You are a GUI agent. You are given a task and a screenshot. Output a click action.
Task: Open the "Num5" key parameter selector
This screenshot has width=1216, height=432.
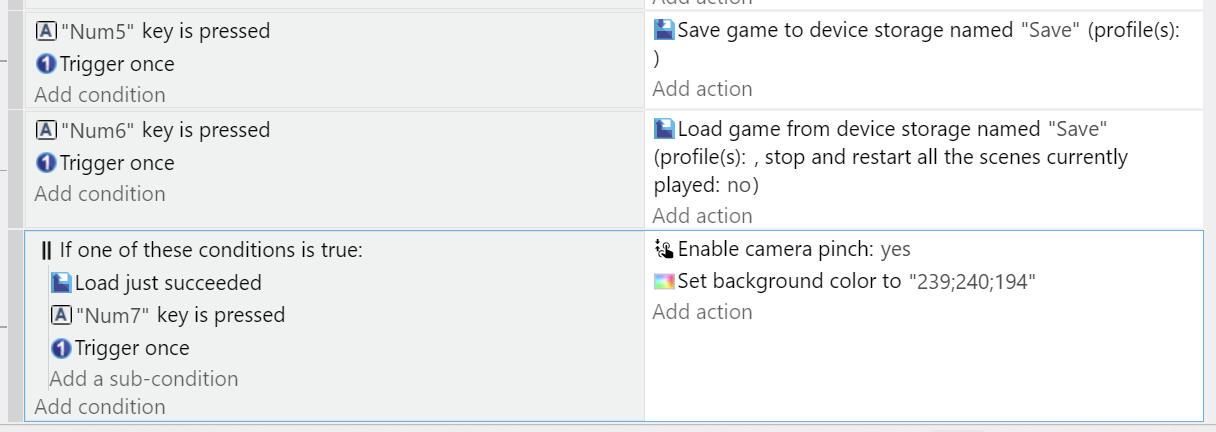pos(98,31)
